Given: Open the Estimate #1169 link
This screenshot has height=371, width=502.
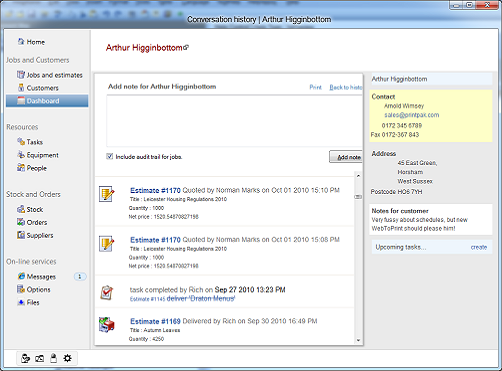Looking at the screenshot, I should (155, 321).
